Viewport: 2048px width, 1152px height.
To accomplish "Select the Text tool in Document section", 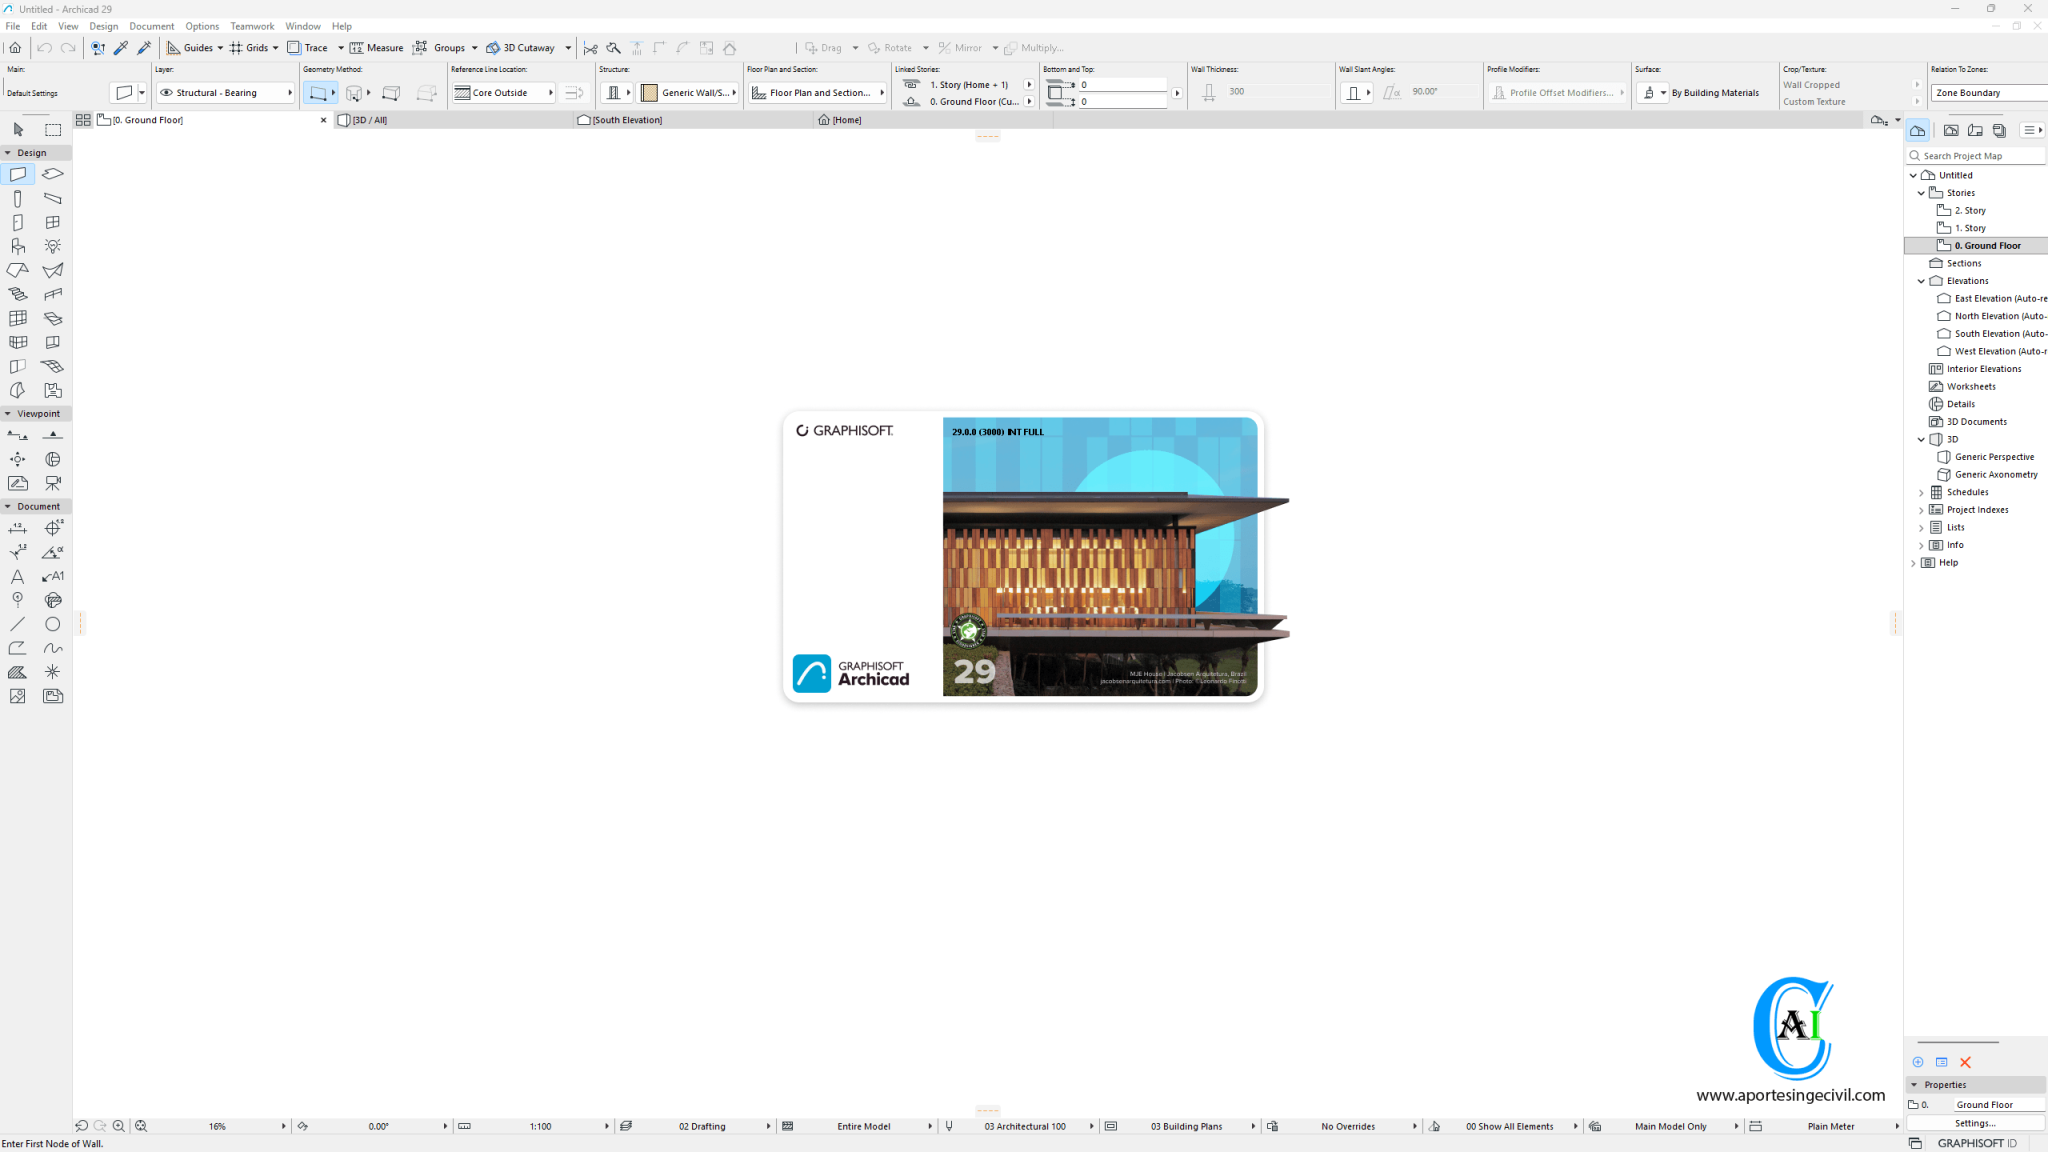I will pyautogui.click(x=17, y=576).
